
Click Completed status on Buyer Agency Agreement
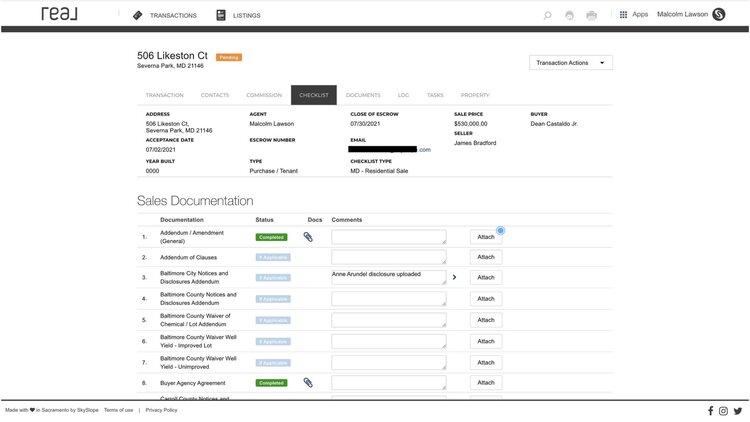click(x=271, y=383)
